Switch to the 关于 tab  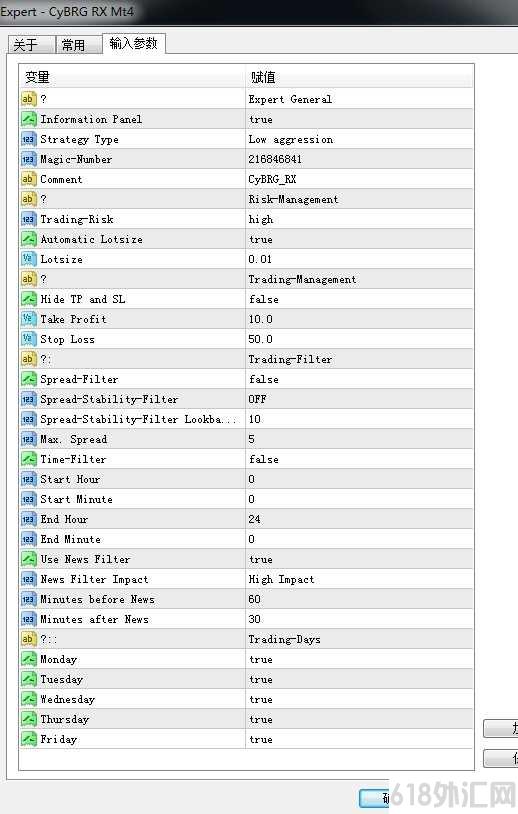[x=31, y=45]
